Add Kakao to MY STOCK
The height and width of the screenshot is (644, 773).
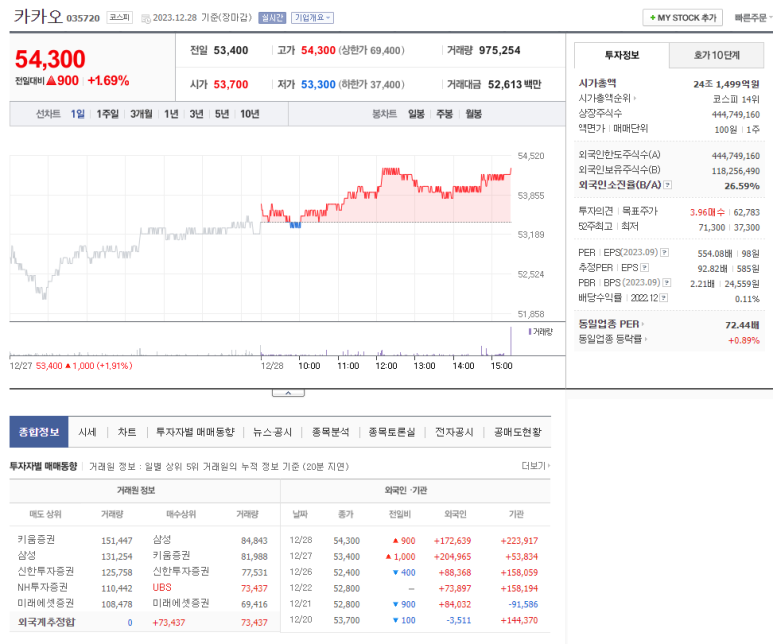point(682,18)
